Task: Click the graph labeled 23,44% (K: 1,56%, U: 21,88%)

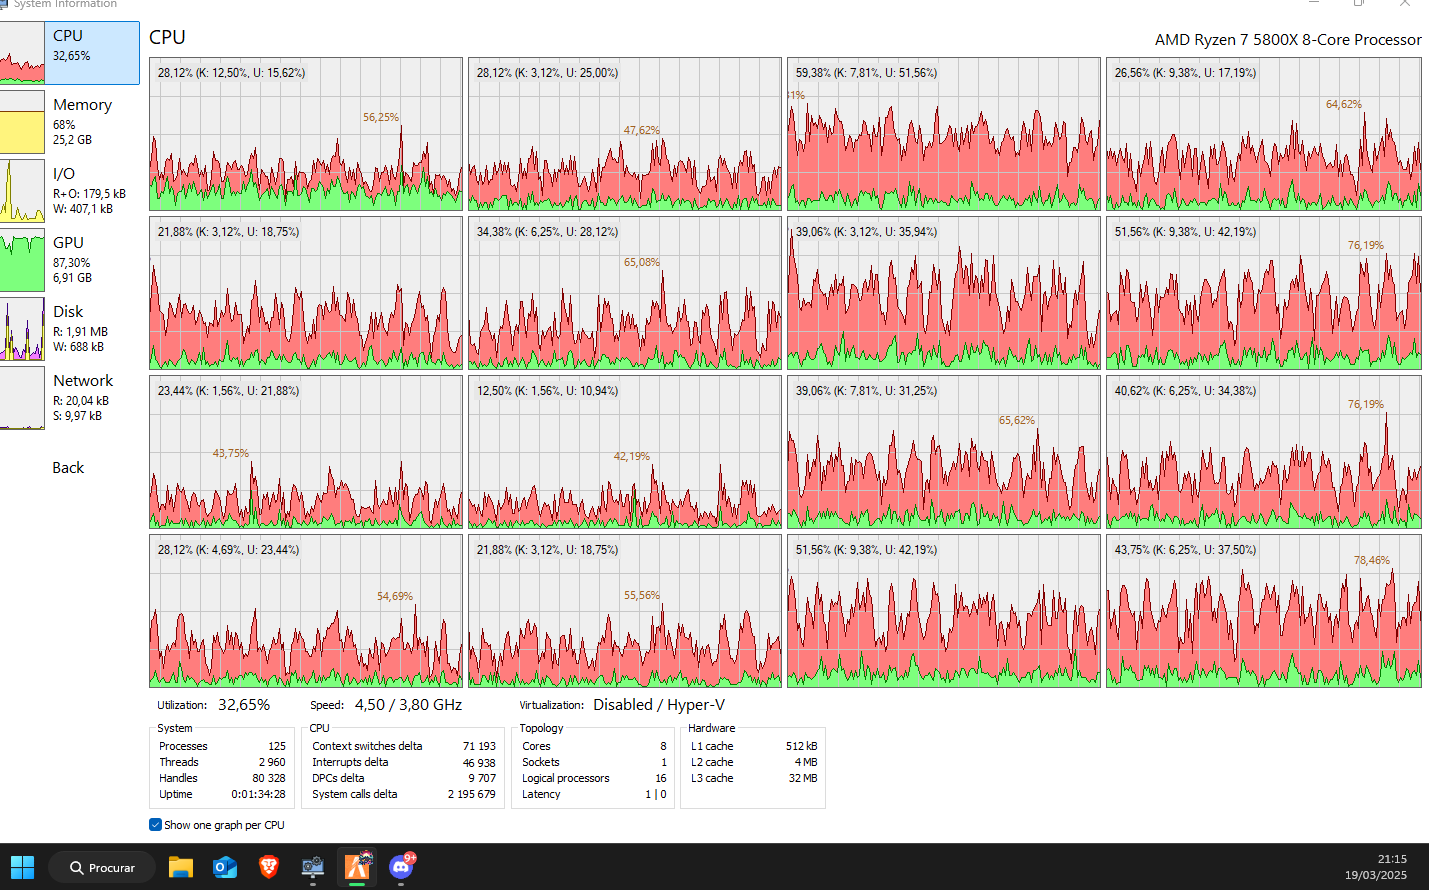Action: click(x=306, y=452)
